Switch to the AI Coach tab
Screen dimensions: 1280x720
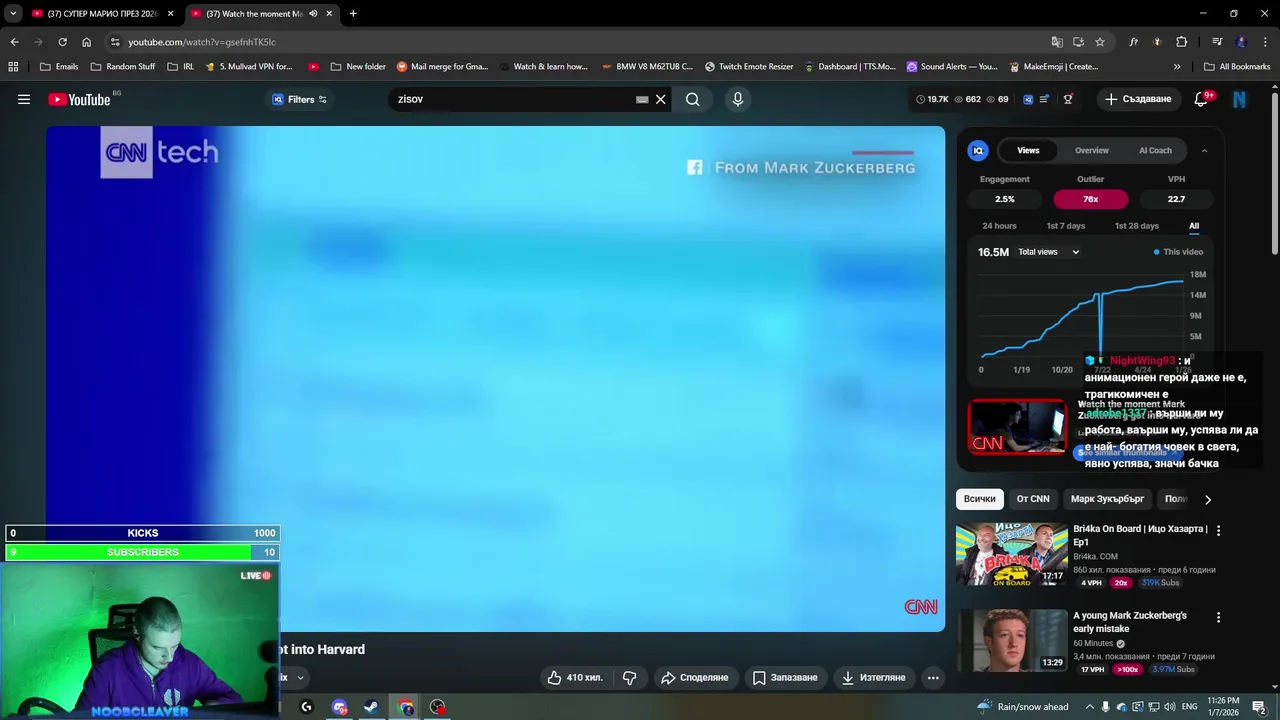tap(1155, 150)
